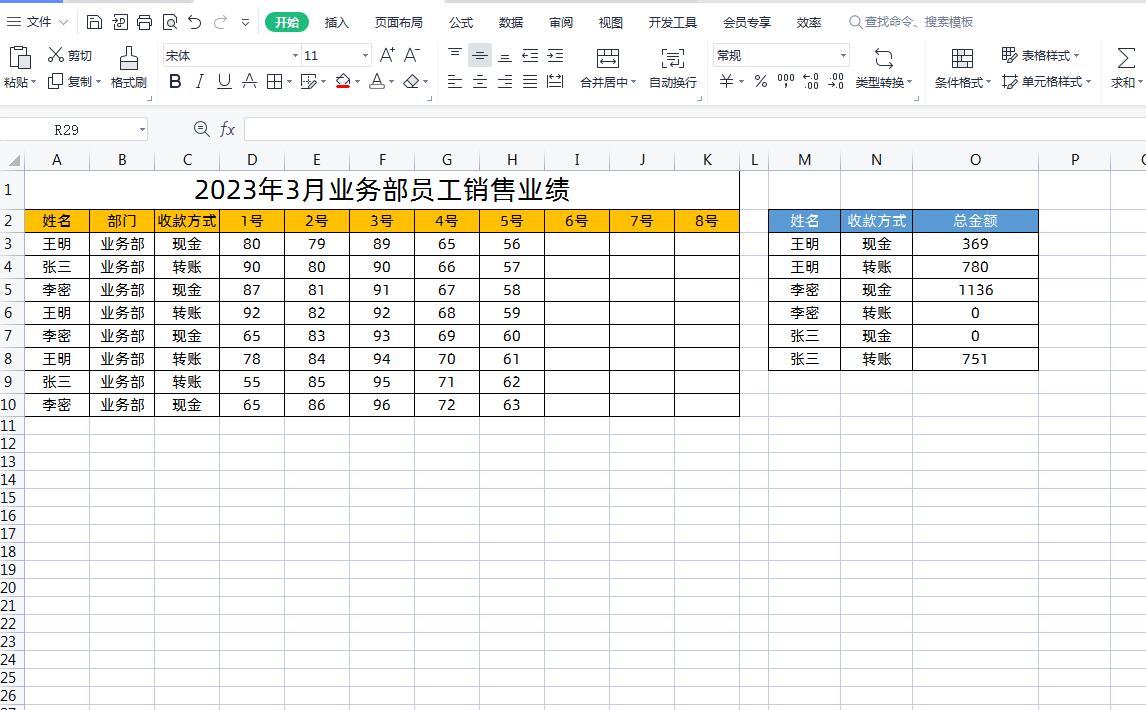Expand the Copy (复制) dropdown arrow
Screen dimensions: 1146x710
(x=99, y=82)
